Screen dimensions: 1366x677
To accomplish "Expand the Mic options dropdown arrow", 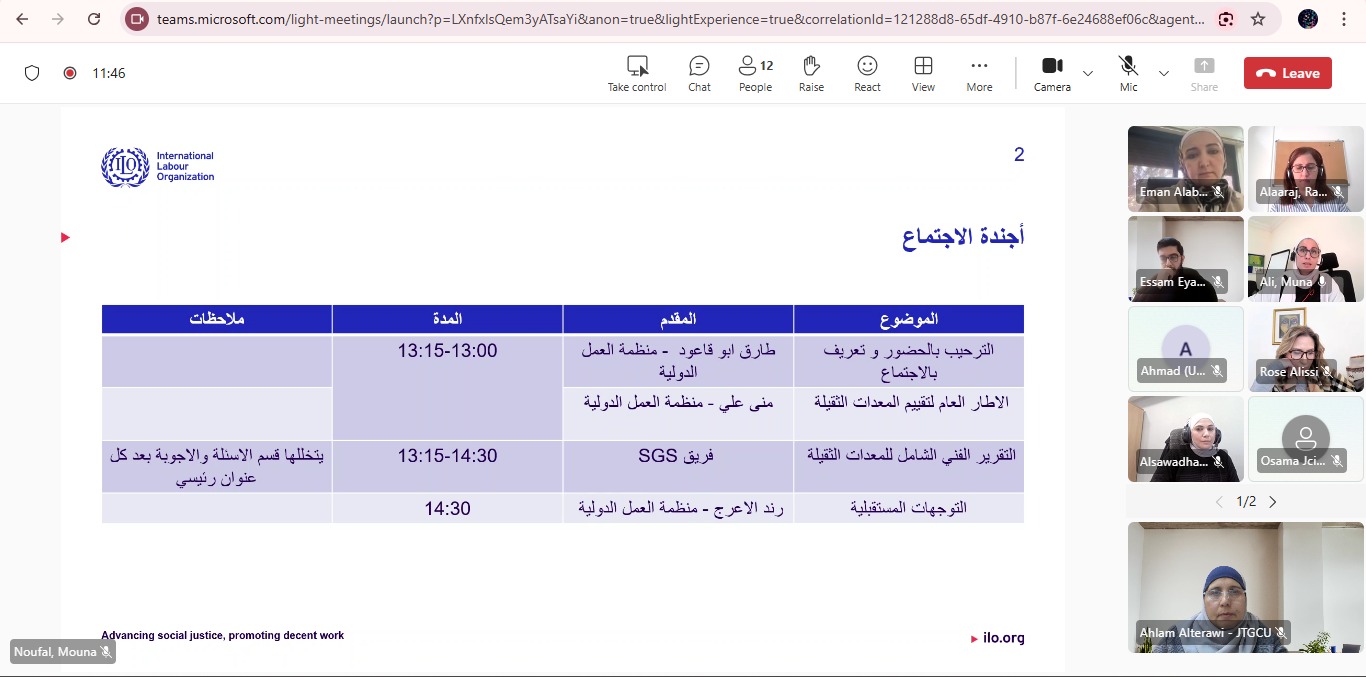I will tap(1163, 73).
